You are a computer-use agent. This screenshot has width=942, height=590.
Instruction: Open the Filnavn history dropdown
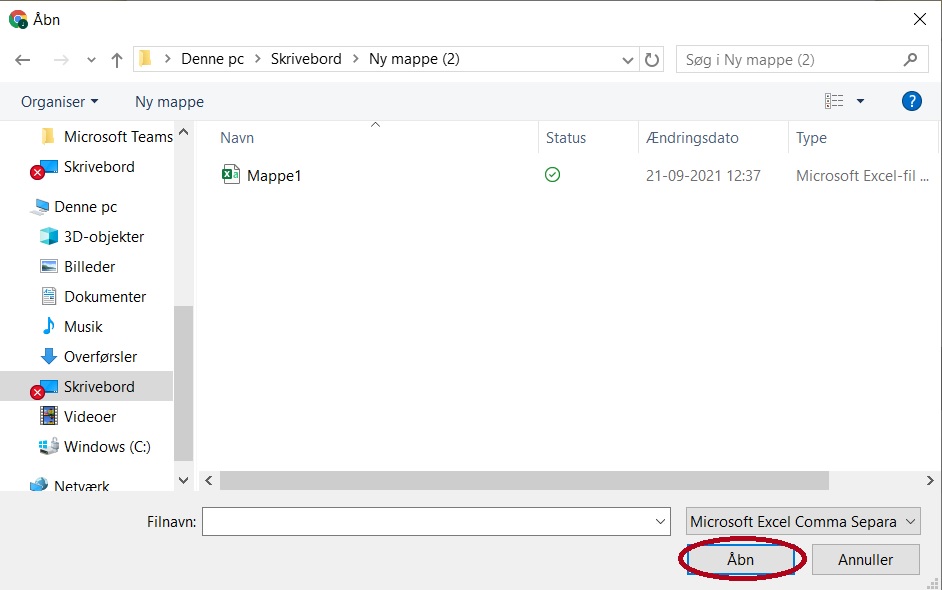pos(661,521)
